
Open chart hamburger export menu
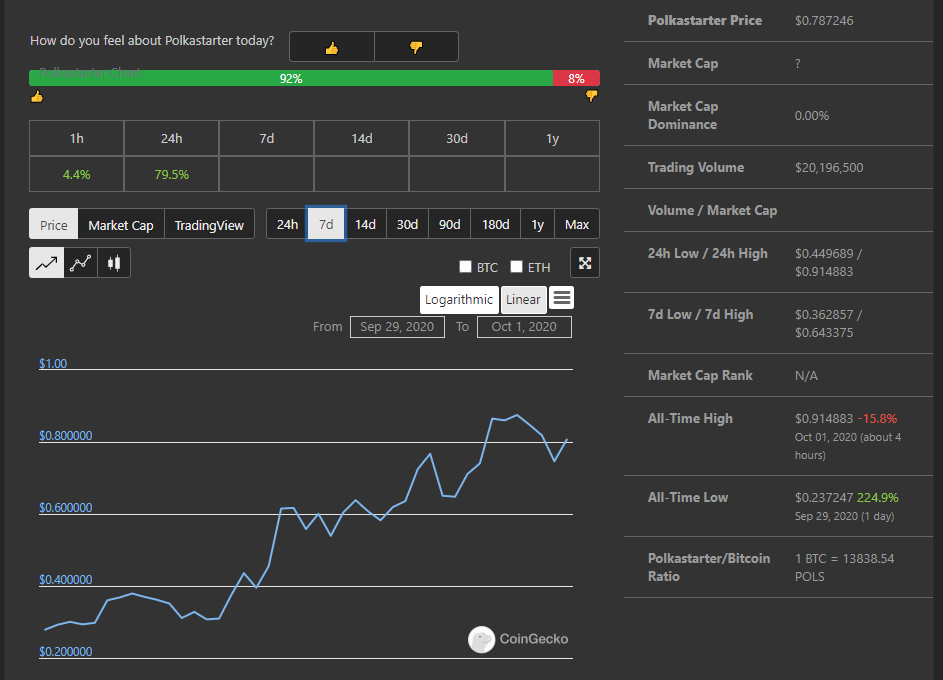pos(562,298)
